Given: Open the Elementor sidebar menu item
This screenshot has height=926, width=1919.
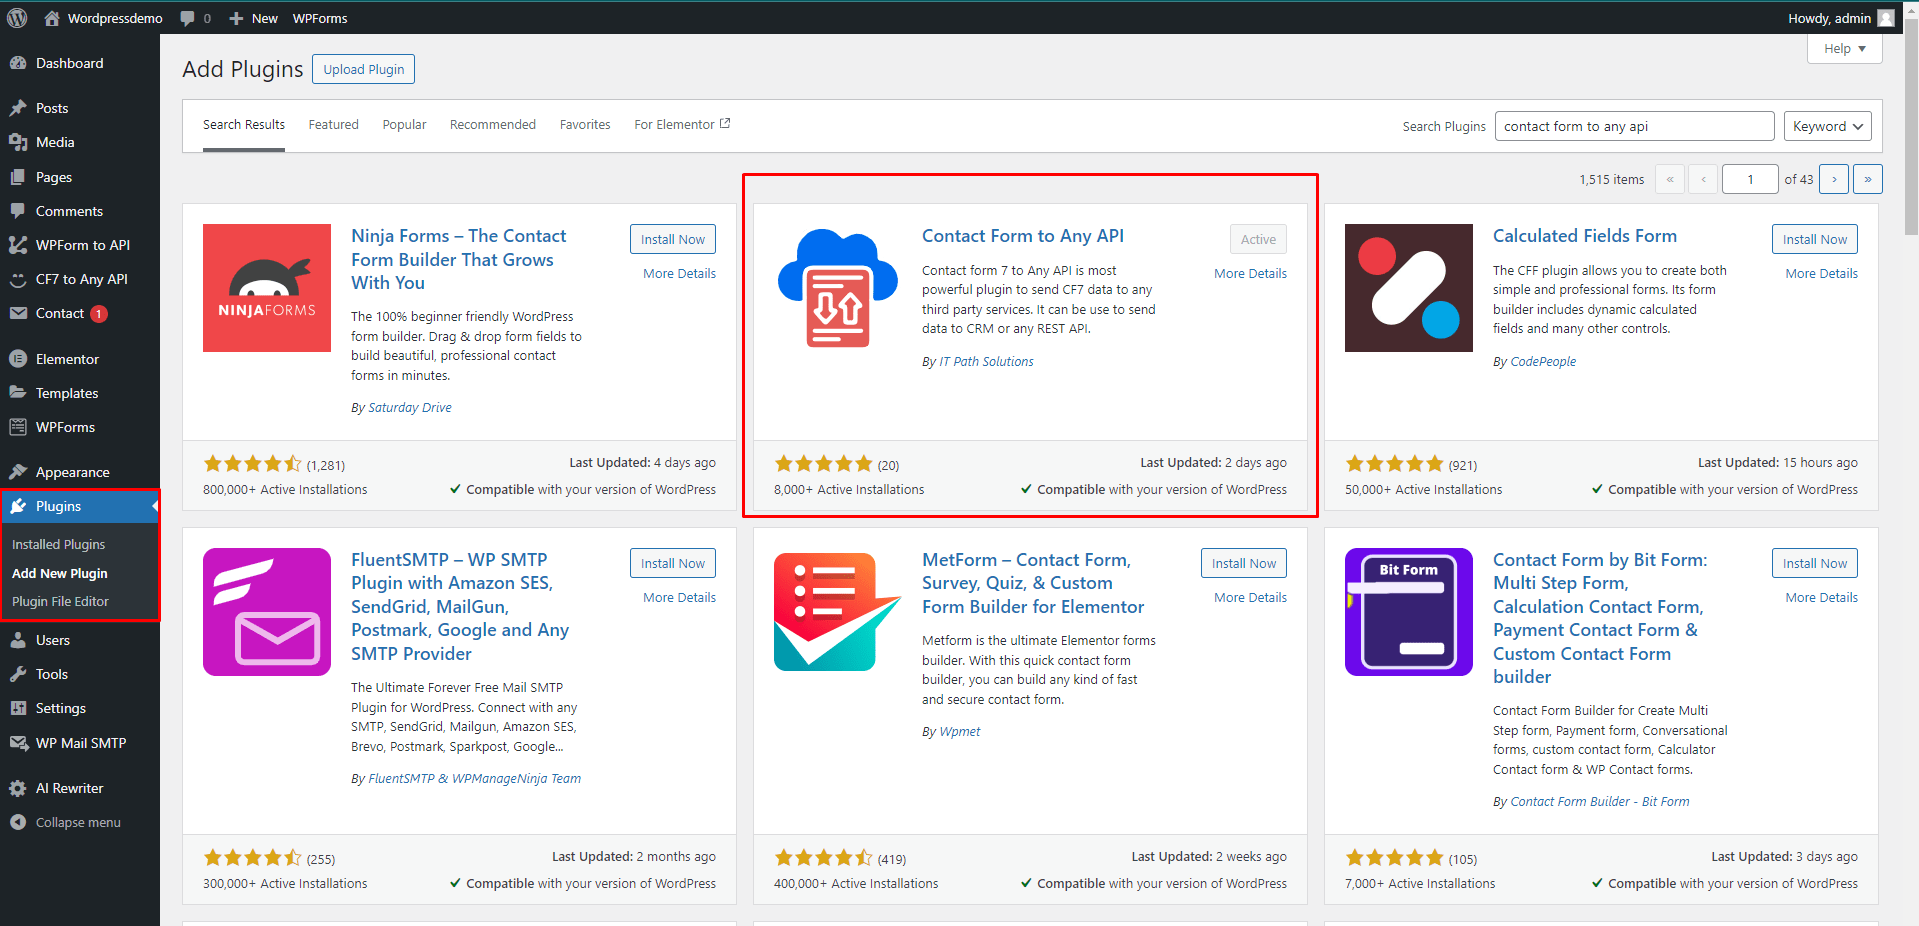Looking at the screenshot, I should (67, 359).
